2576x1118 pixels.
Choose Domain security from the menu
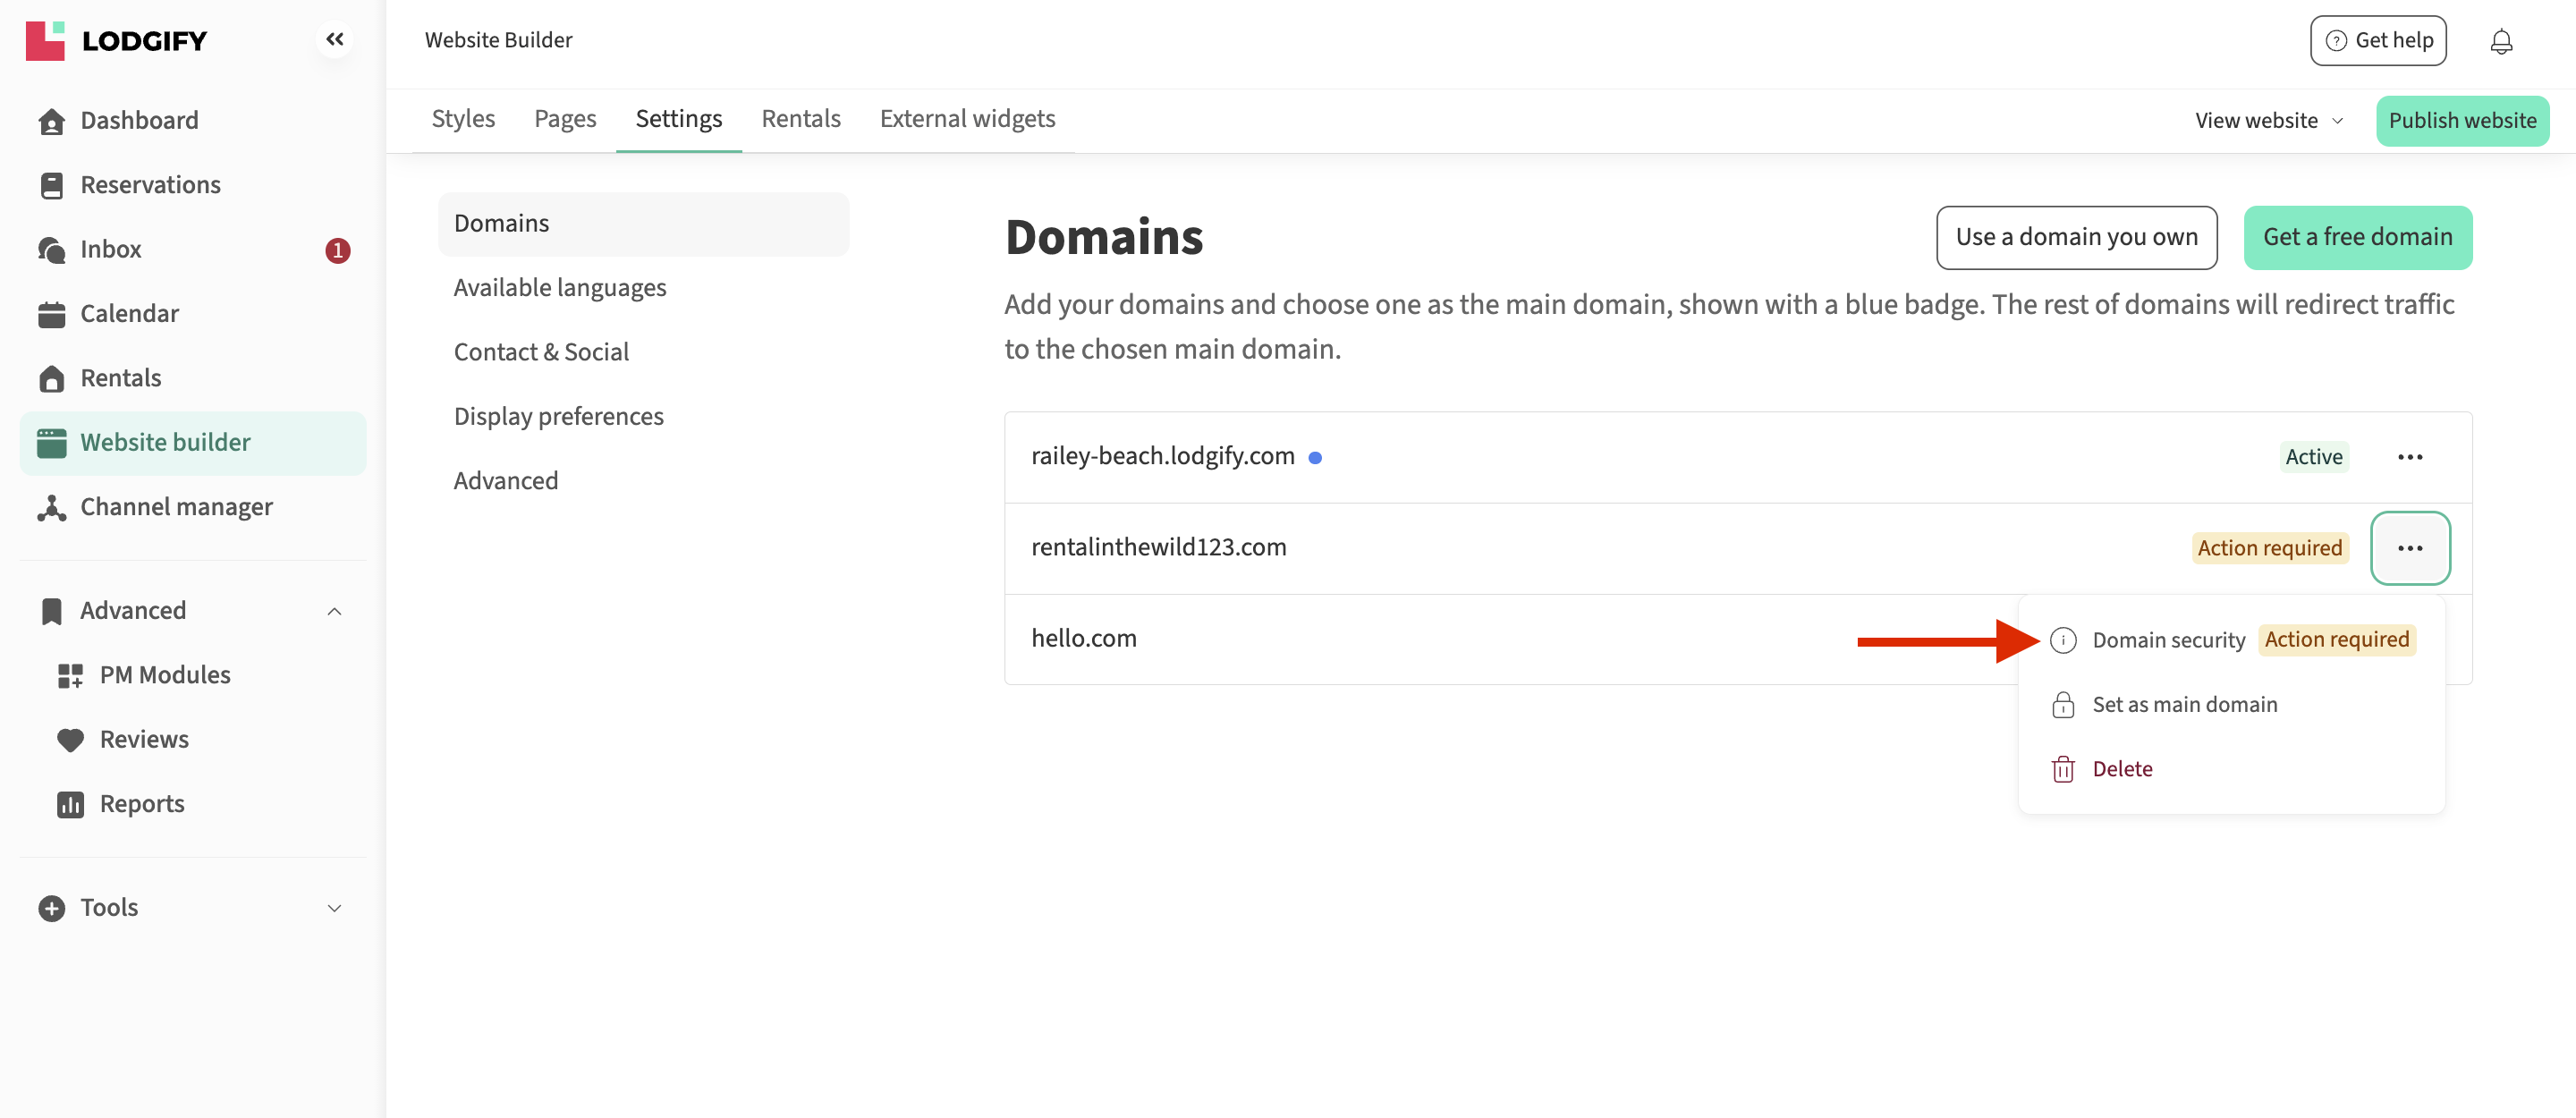click(2168, 640)
